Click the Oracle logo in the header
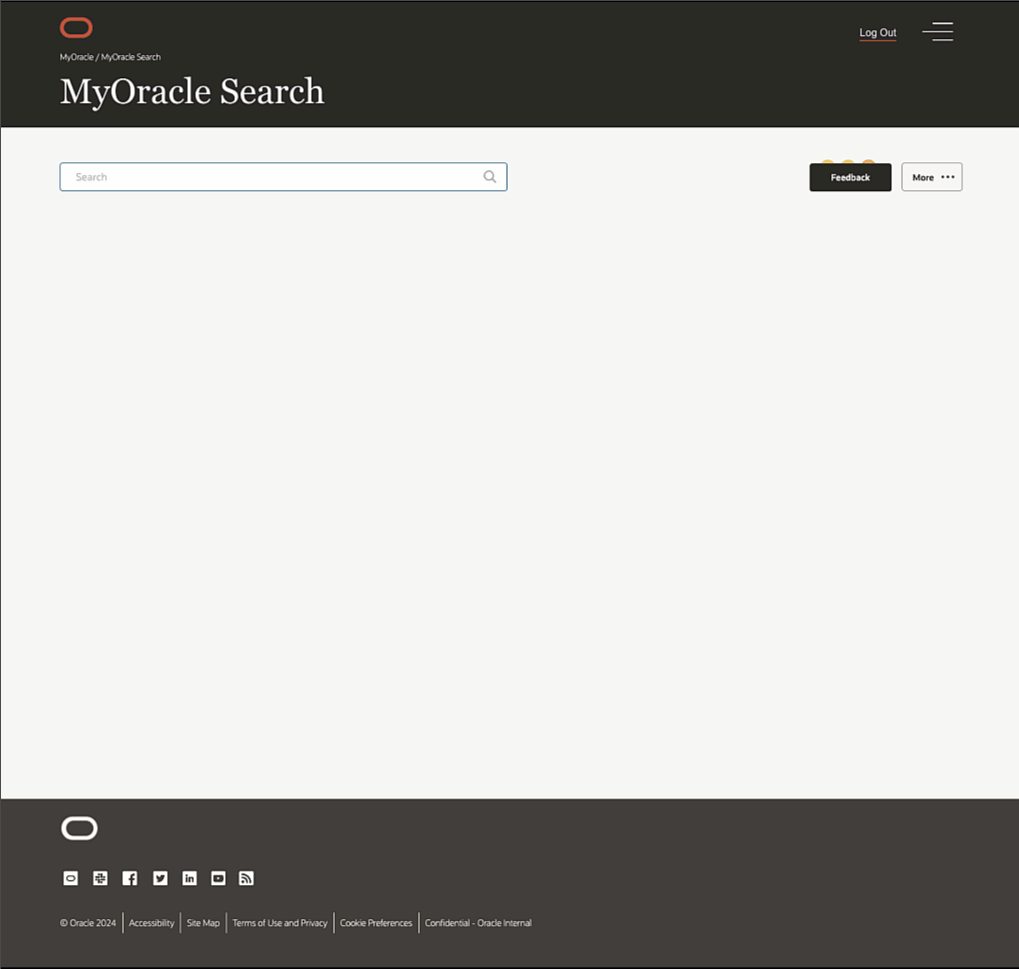Screen dimensions: 1019x969 [75, 27]
